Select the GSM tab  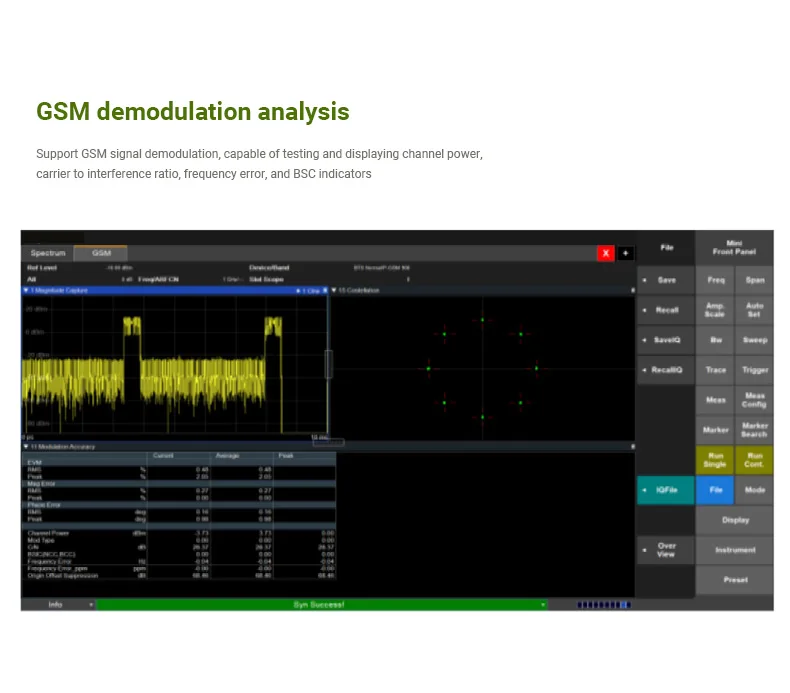coord(102,253)
